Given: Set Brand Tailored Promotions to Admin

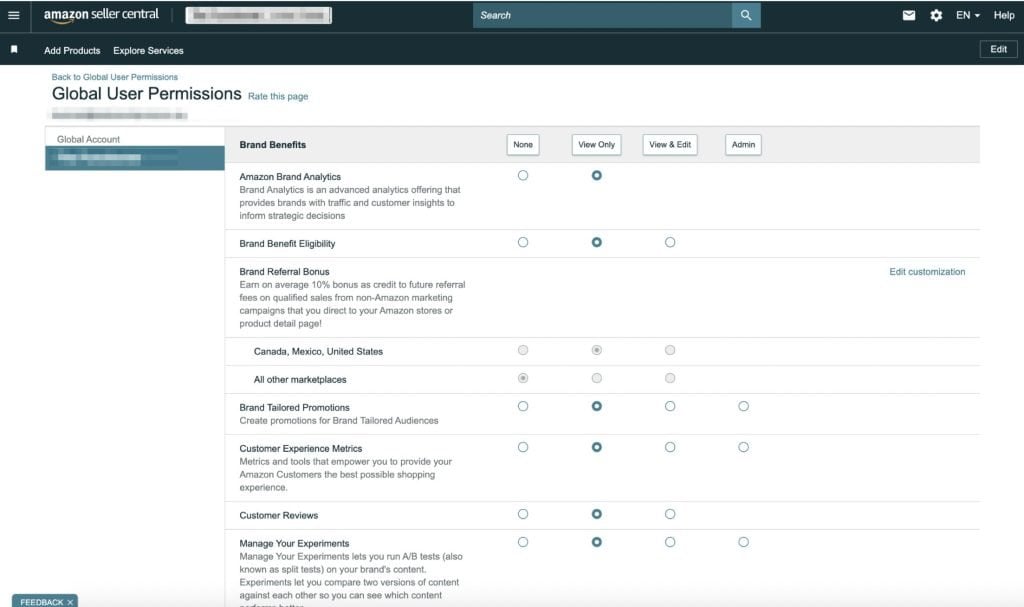Looking at the screenshot, I should tap(743, 406).
